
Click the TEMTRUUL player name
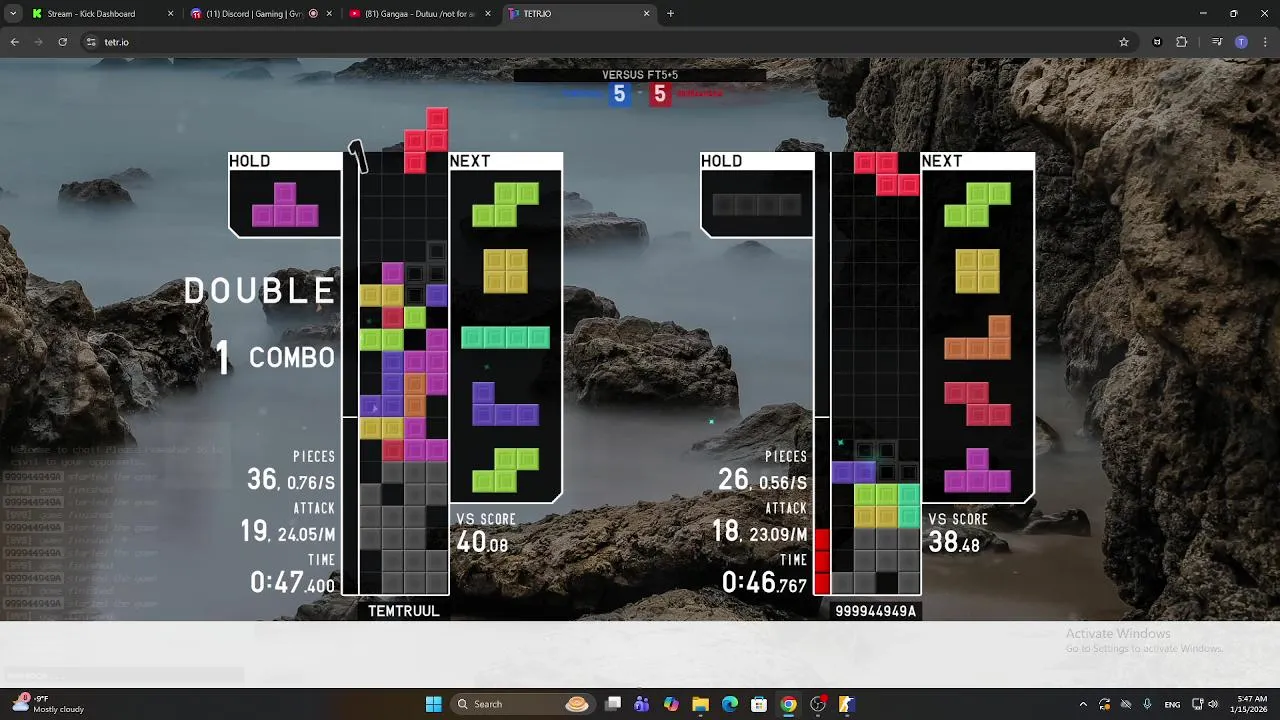click(x=404, y=611)
